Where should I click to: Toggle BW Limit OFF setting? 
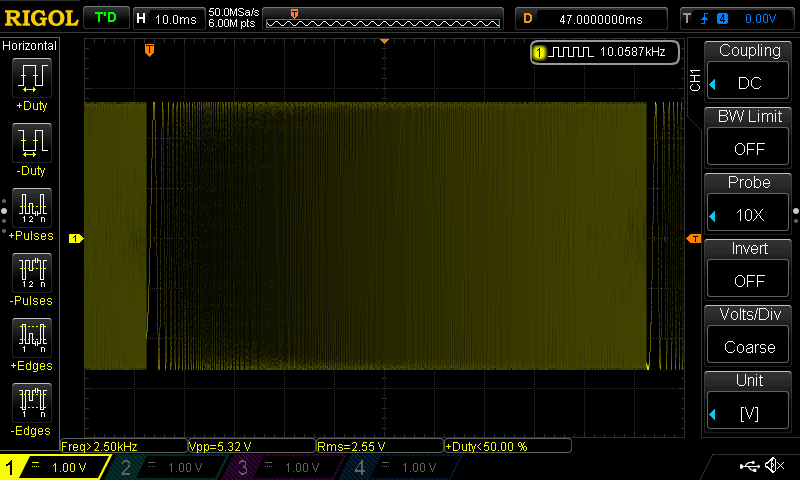(x=749, y=135)
